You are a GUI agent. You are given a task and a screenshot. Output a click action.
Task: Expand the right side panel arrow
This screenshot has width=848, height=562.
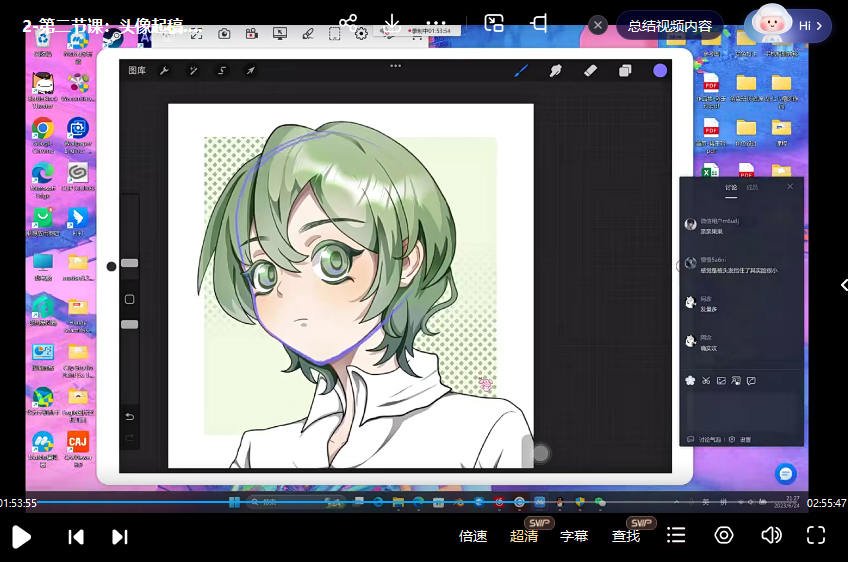[x=842, y=285]
